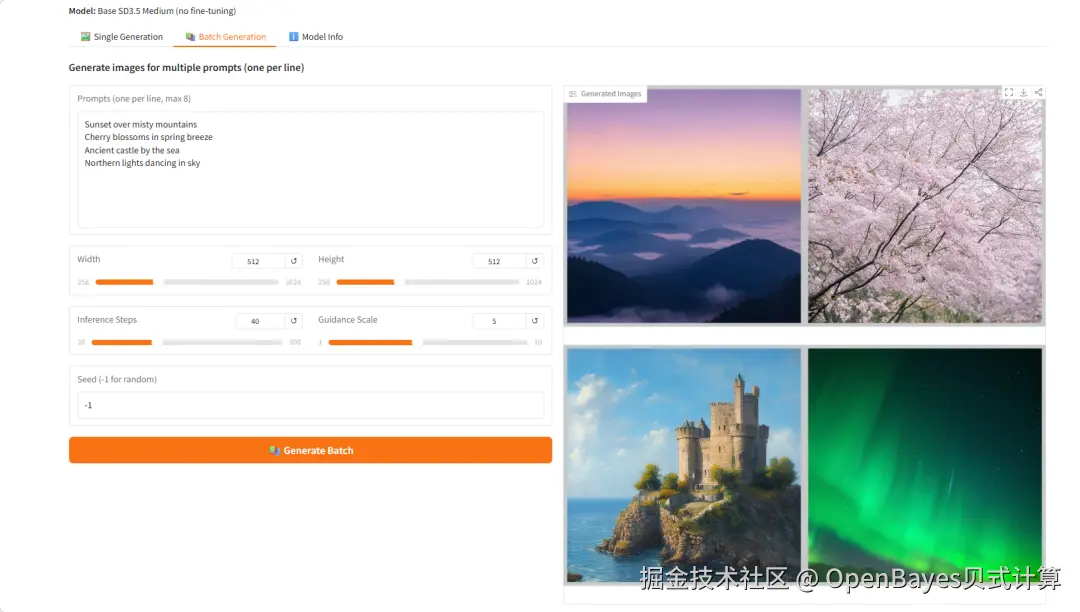Open the misty mountain sunset thumbnail
This screenshot has width=1080, height=612.
tap(684, 206)
